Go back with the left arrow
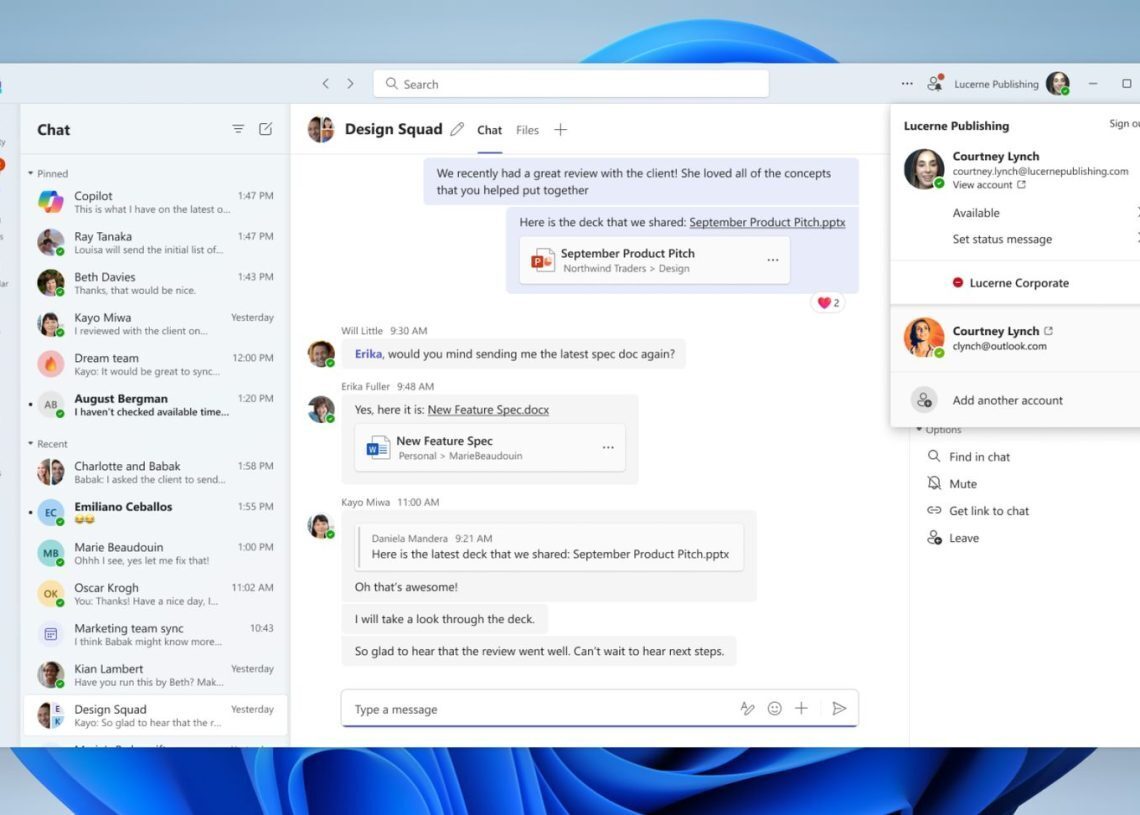Viewport: 1140px width, 815px height. (326, 84)
